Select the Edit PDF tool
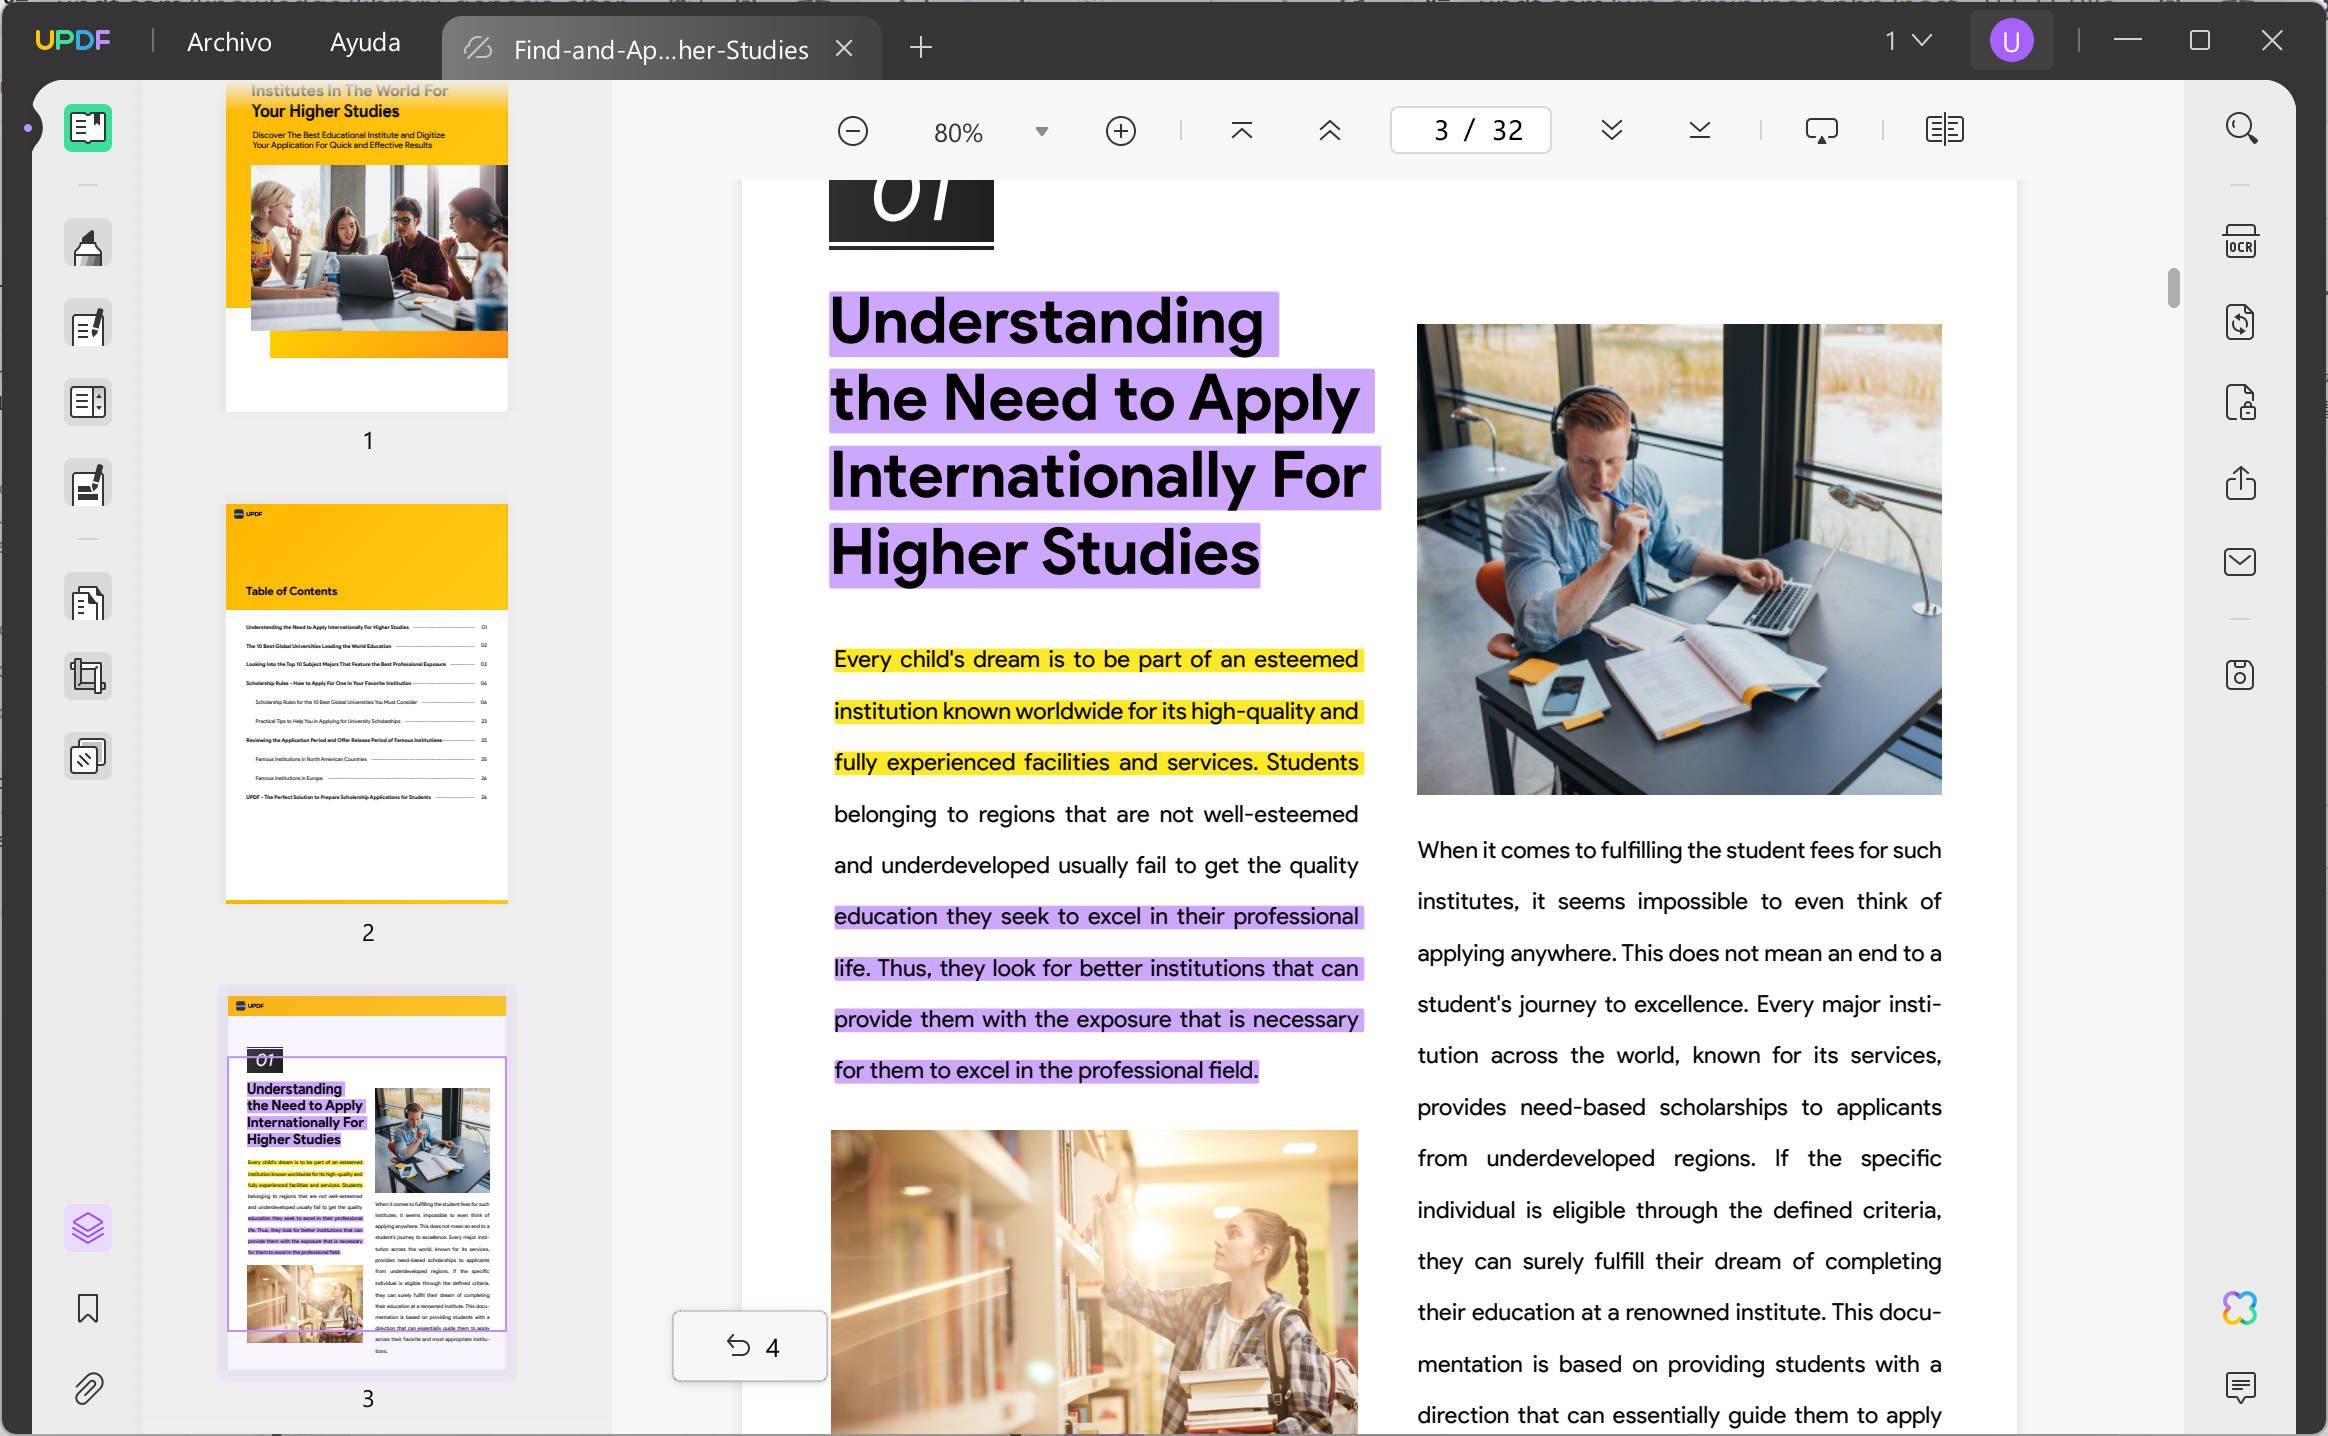Viewport: 2328px width, 1436px height. point(88,325)
